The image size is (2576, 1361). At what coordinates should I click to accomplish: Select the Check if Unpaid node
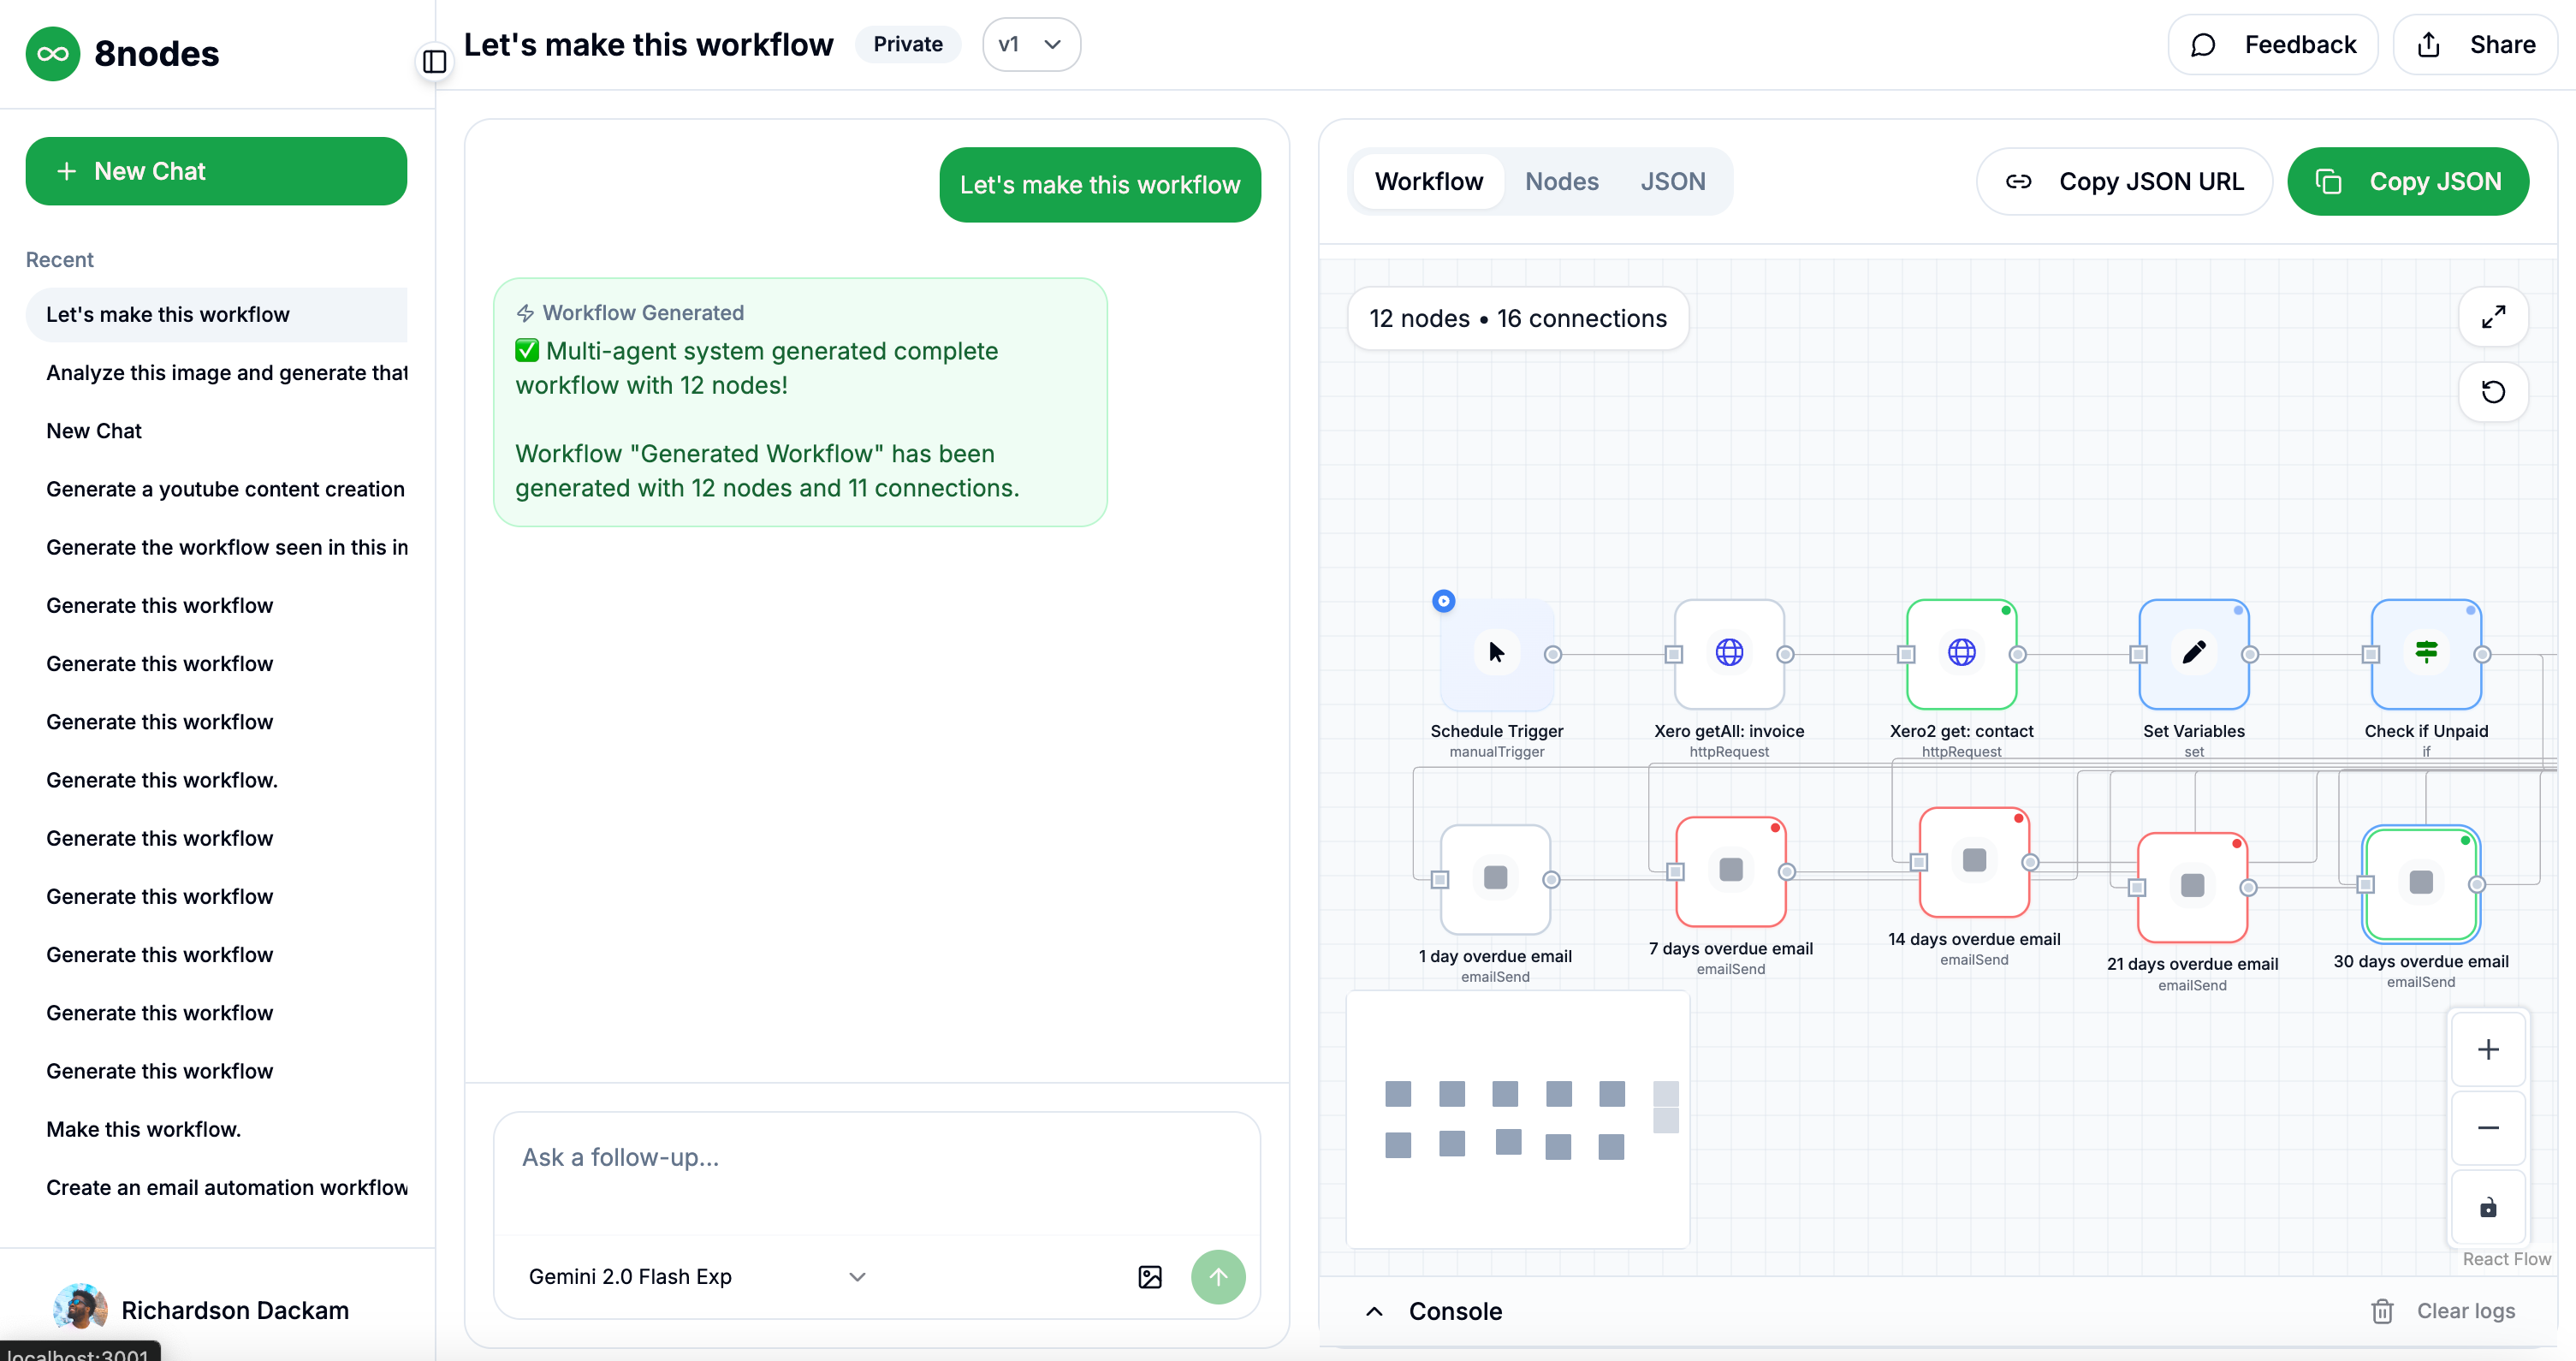(x=2425, y=654)
